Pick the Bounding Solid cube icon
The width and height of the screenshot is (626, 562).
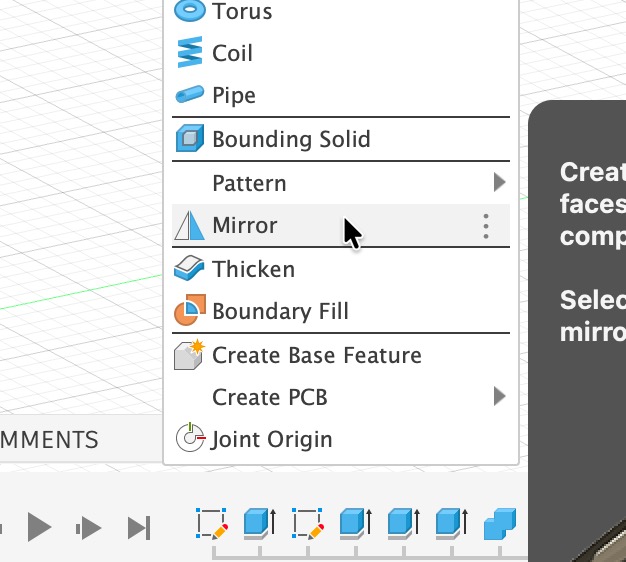pyautogui.click(x=189, y=139)
